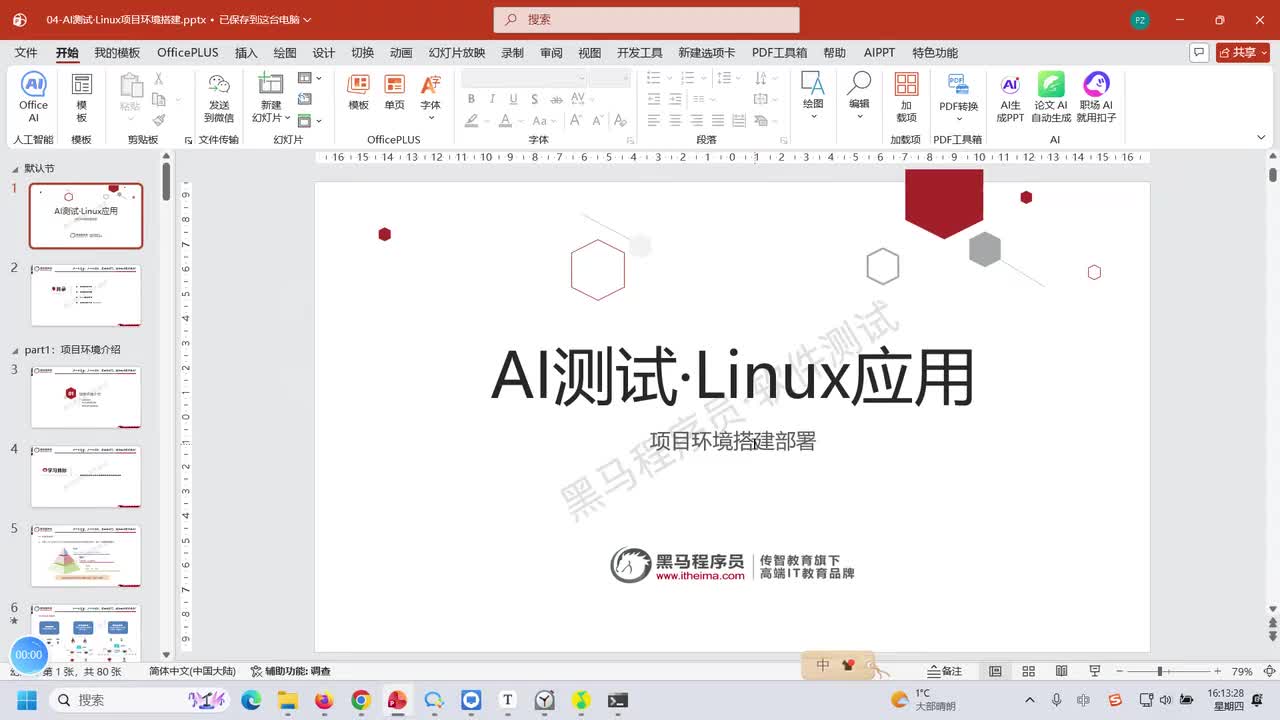Open the 文件 menu

tap(26, 53)
